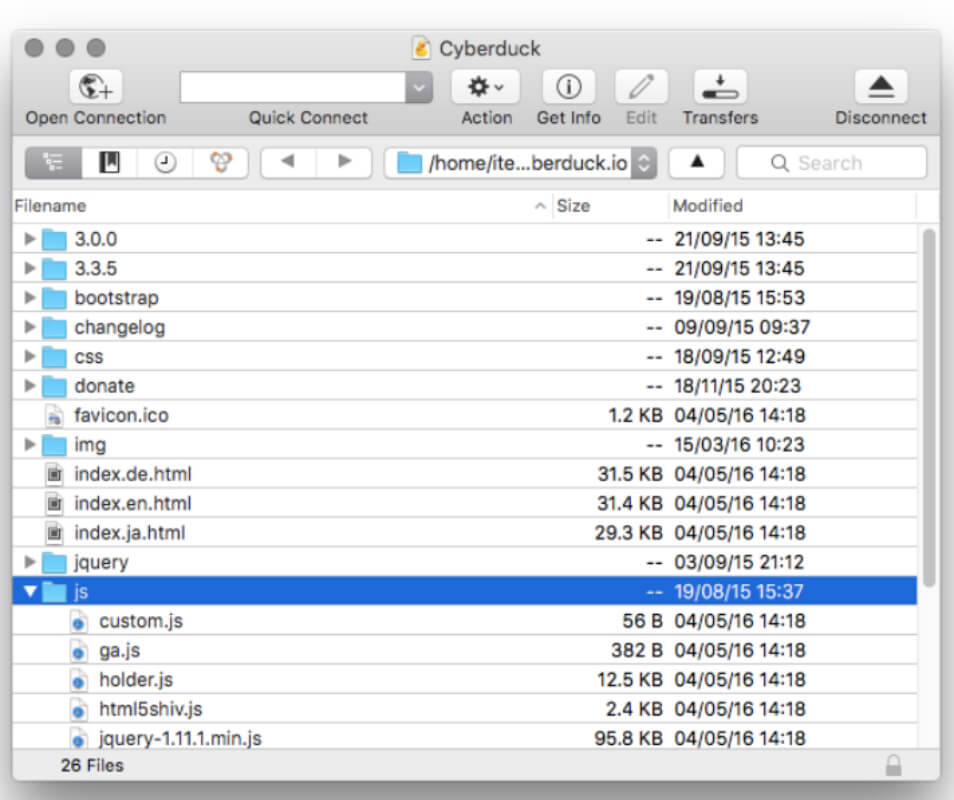Expand the img folder
The width and height of the screenshot is (954, 800).
[29, 444]
